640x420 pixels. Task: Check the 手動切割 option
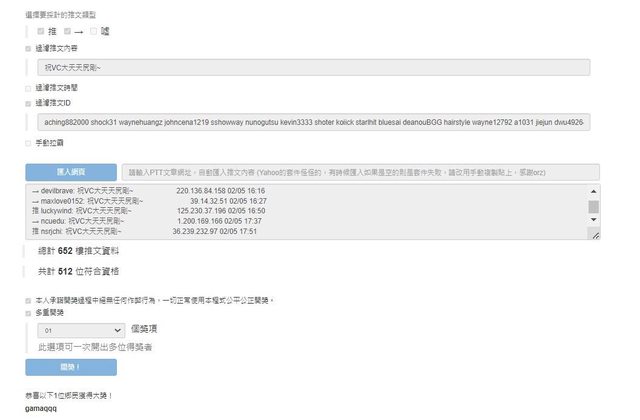click(x=28, y=144)
